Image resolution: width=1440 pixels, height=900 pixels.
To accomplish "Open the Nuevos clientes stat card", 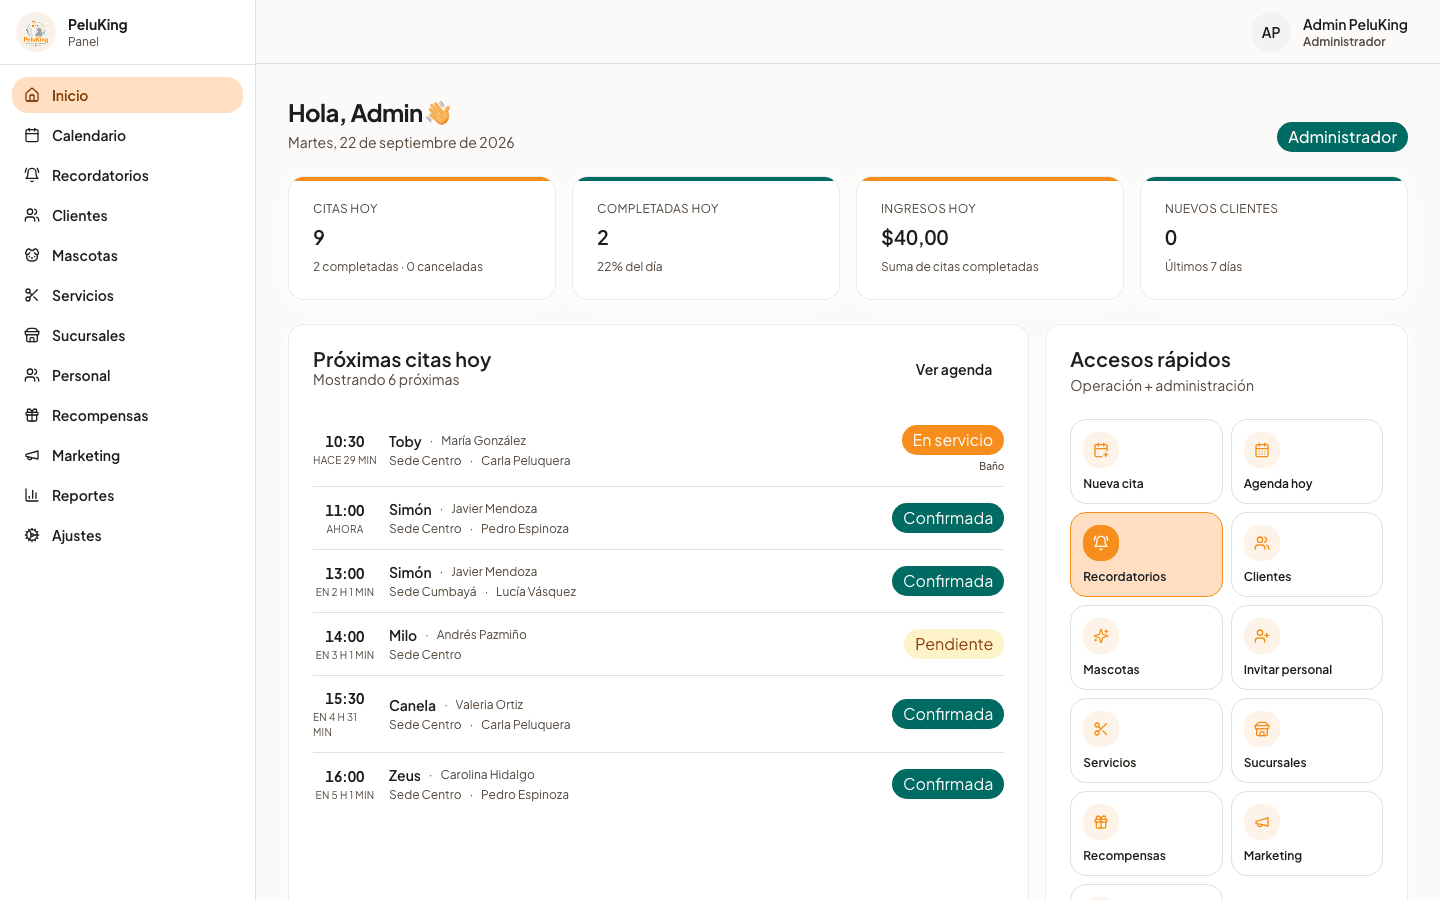I will 1274,238.
